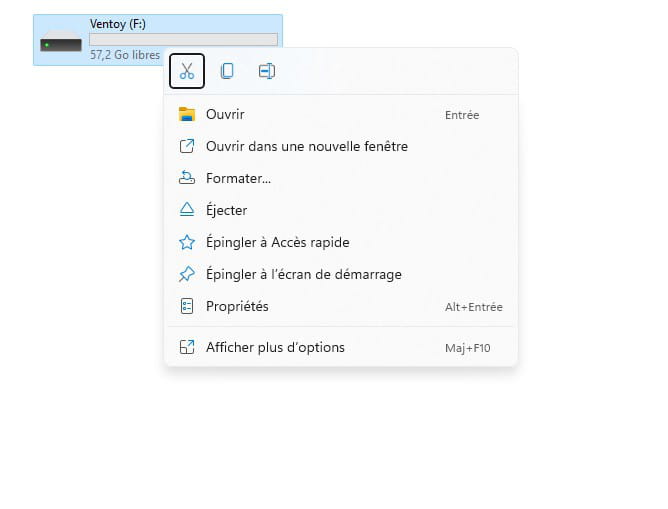The image size is (668, 509).
Task: Click the star icon for Accès rapide
Action: click(187, 242)
